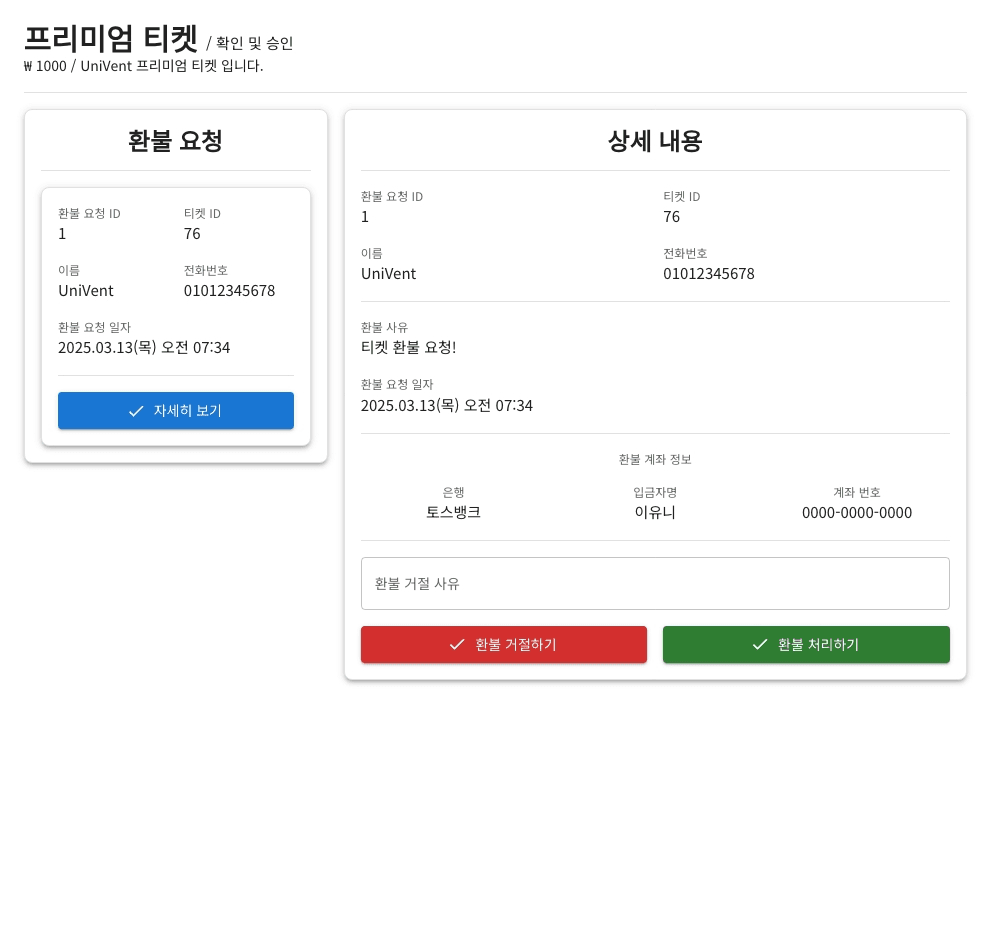Click ticket ID 76 in the left request card

(192, 234)
